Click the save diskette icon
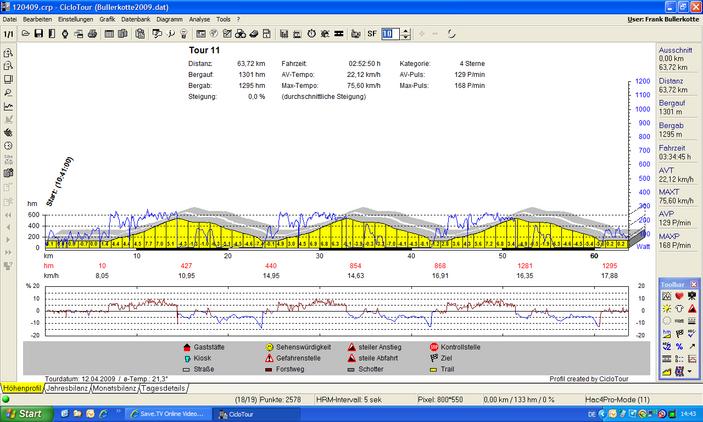This screenshot has height=422, width=703. click(38, 33)
